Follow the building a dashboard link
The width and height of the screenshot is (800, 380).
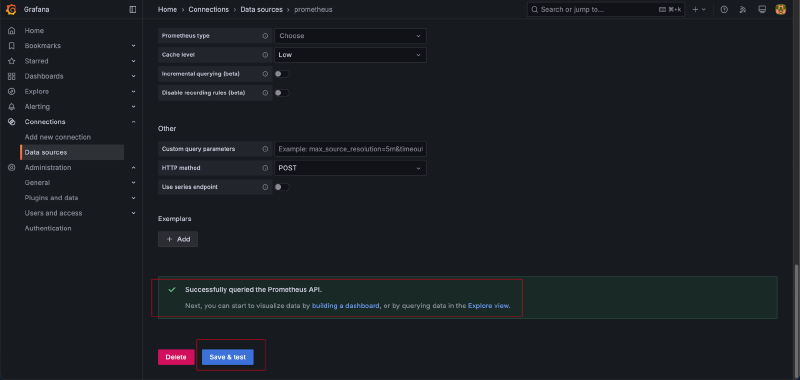[345, 306]
